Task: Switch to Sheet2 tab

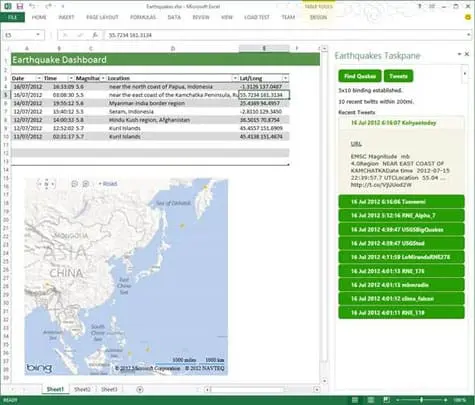Action: click(x=82, y=389)
